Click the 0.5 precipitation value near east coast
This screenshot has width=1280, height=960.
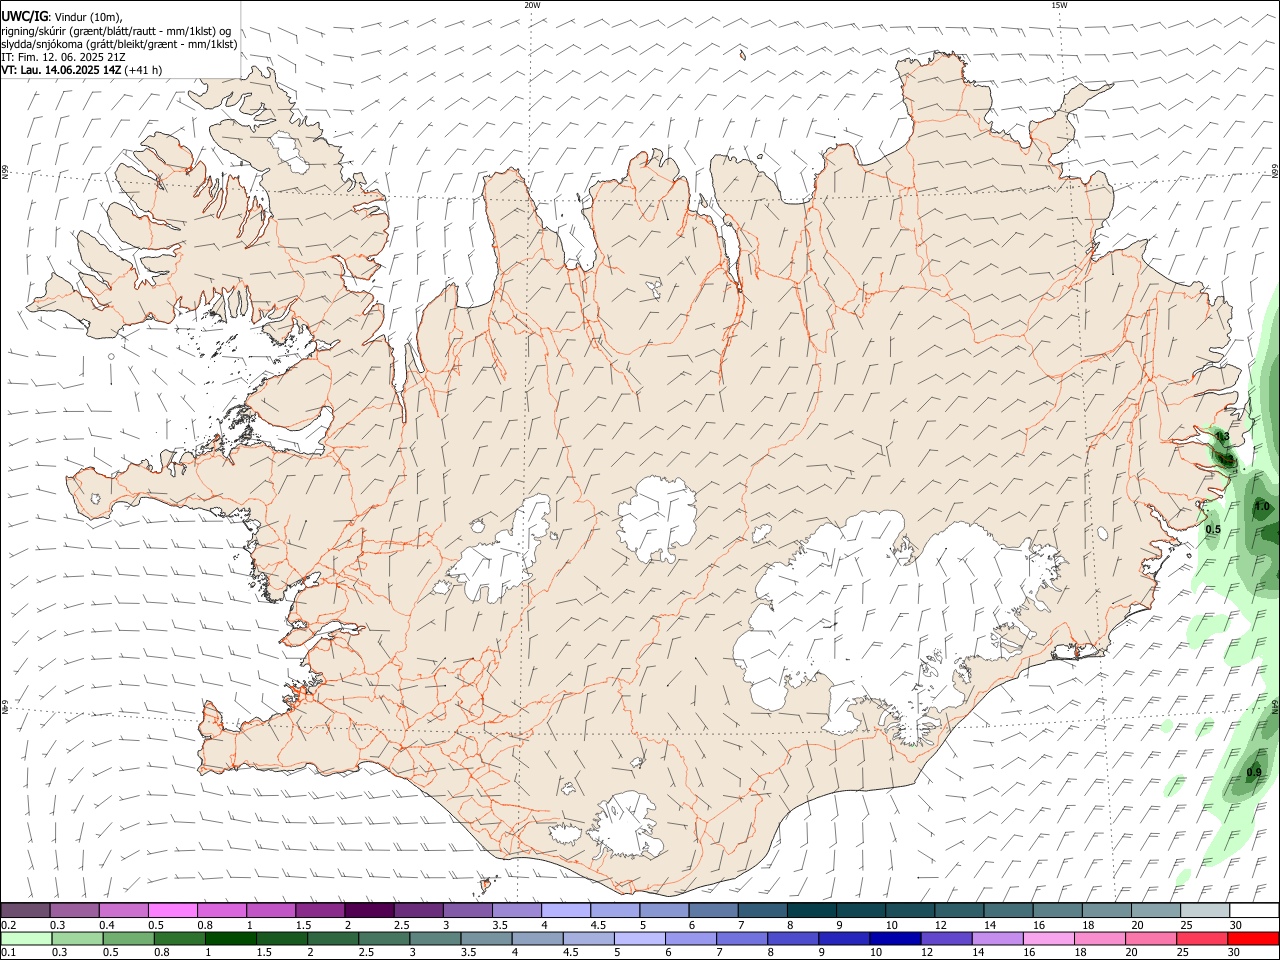[1213, 529]
